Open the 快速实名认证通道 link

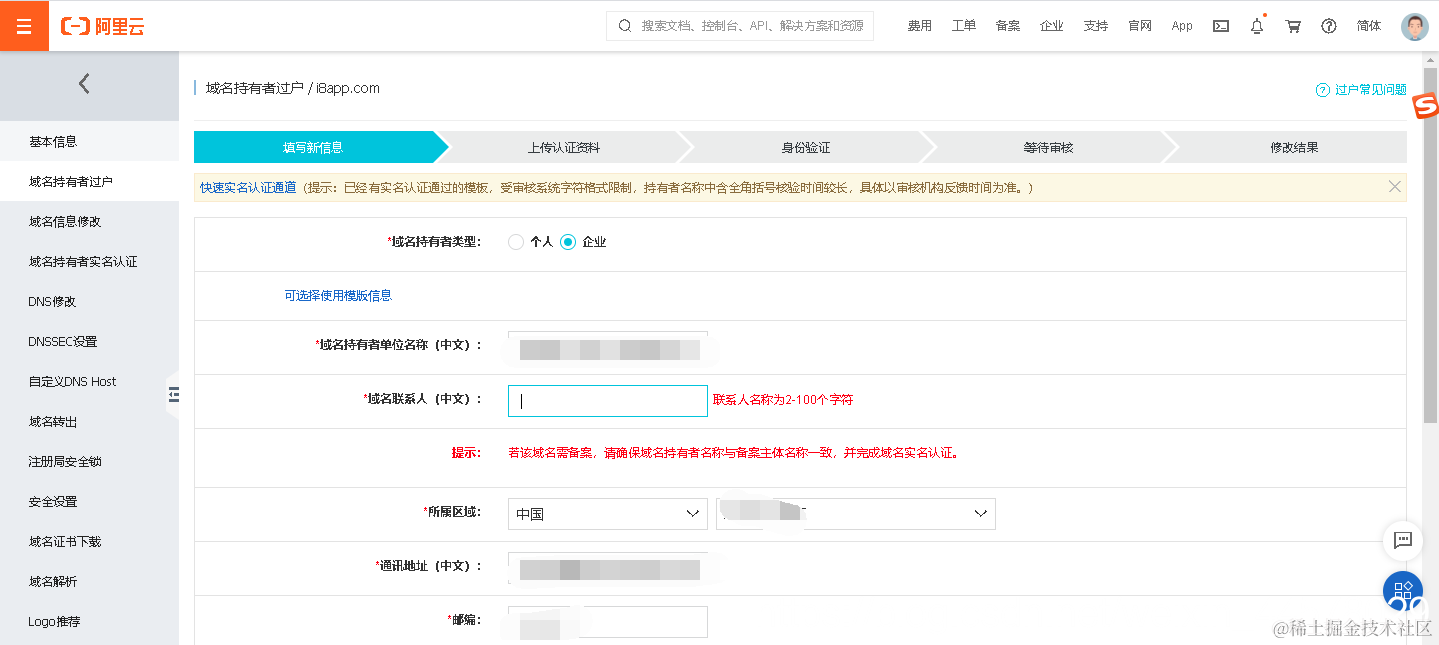248,187
